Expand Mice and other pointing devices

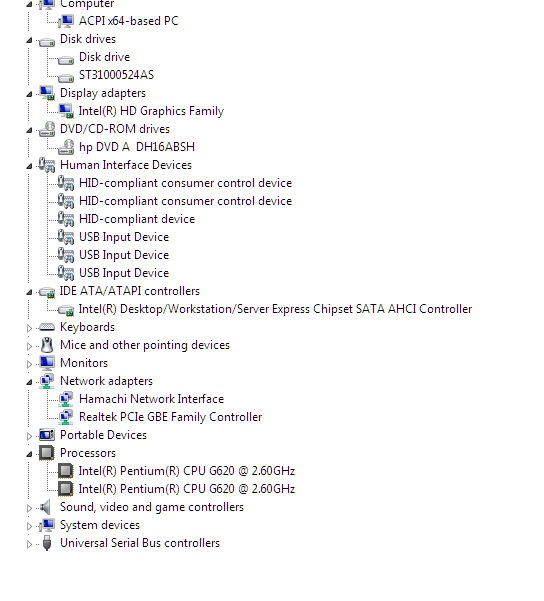point(29,346)
